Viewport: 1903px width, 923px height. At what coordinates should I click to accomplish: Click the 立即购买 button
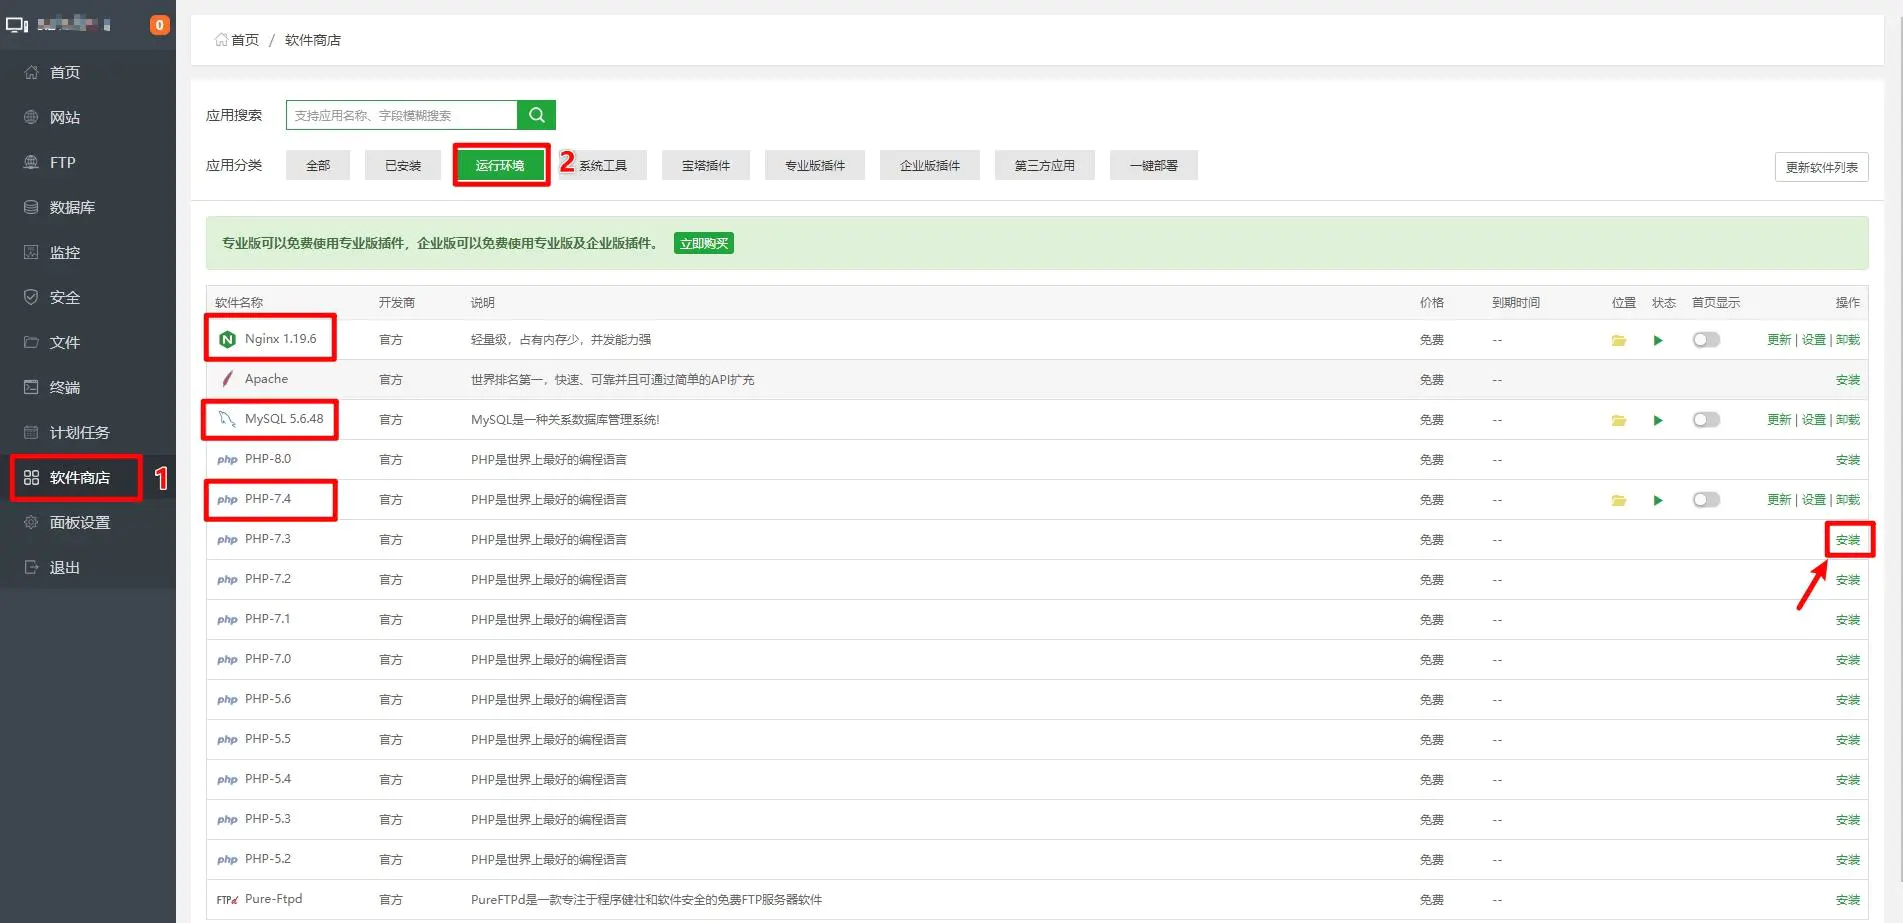tap(703, 243)
